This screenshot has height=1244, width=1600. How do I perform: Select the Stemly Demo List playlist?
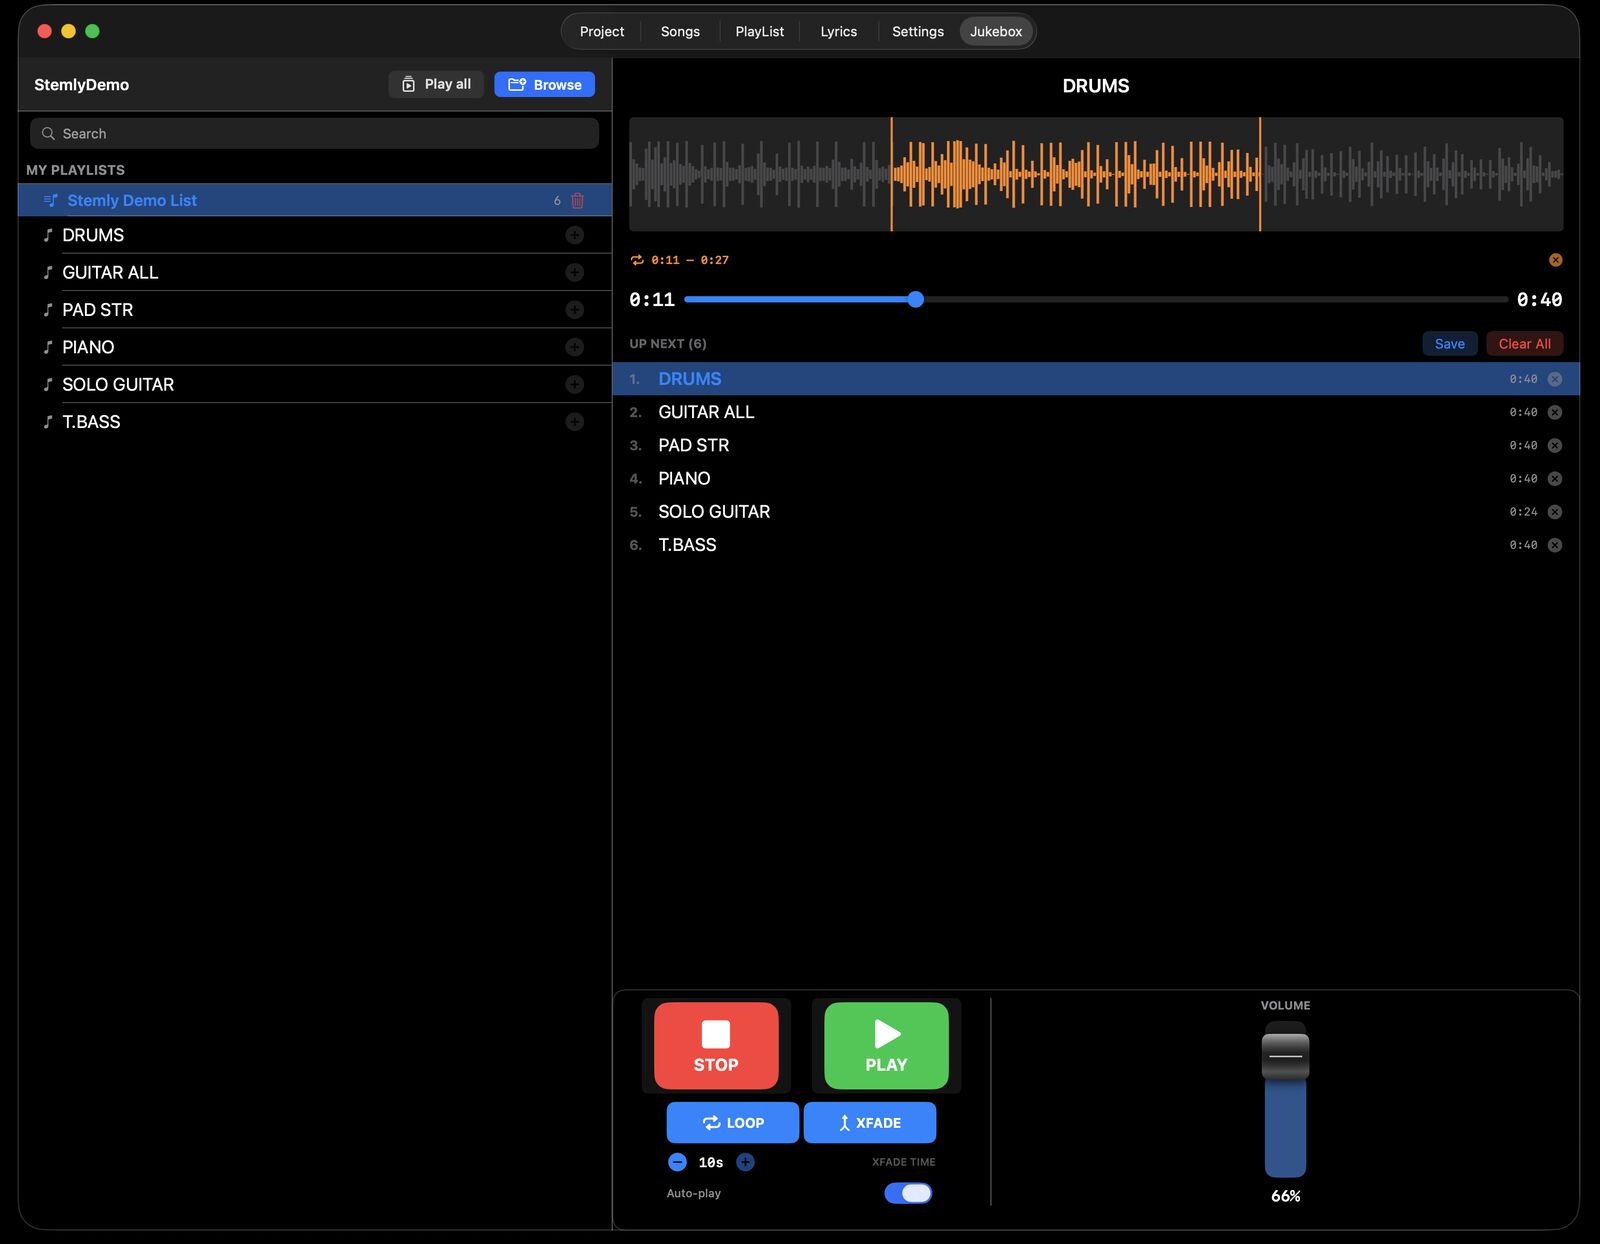click(315, 200)
